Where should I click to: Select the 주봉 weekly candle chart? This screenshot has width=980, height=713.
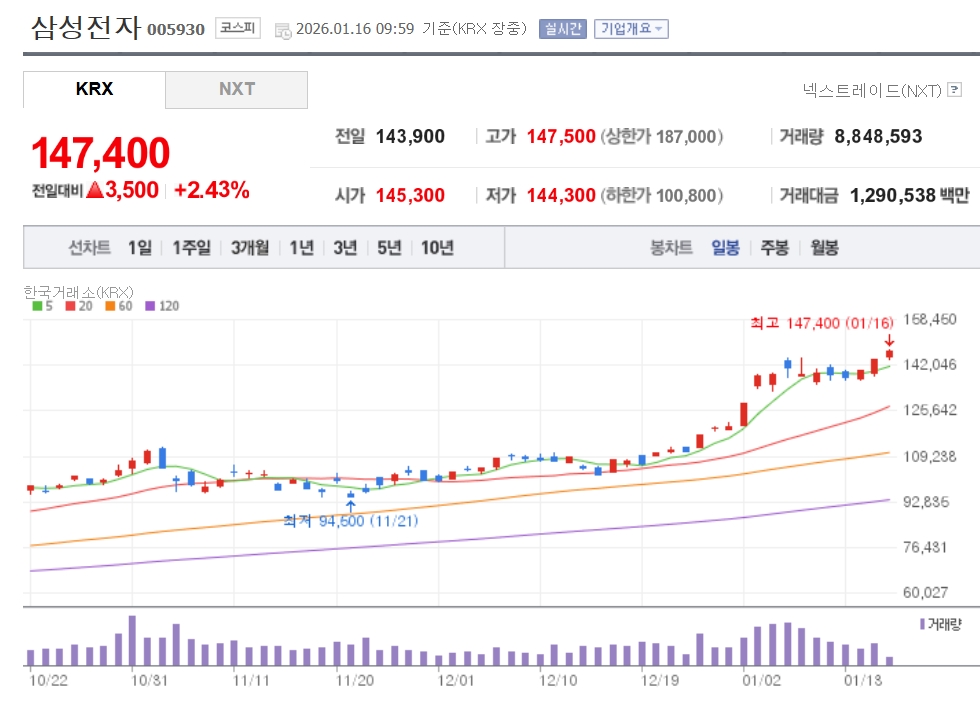point(774,248)
